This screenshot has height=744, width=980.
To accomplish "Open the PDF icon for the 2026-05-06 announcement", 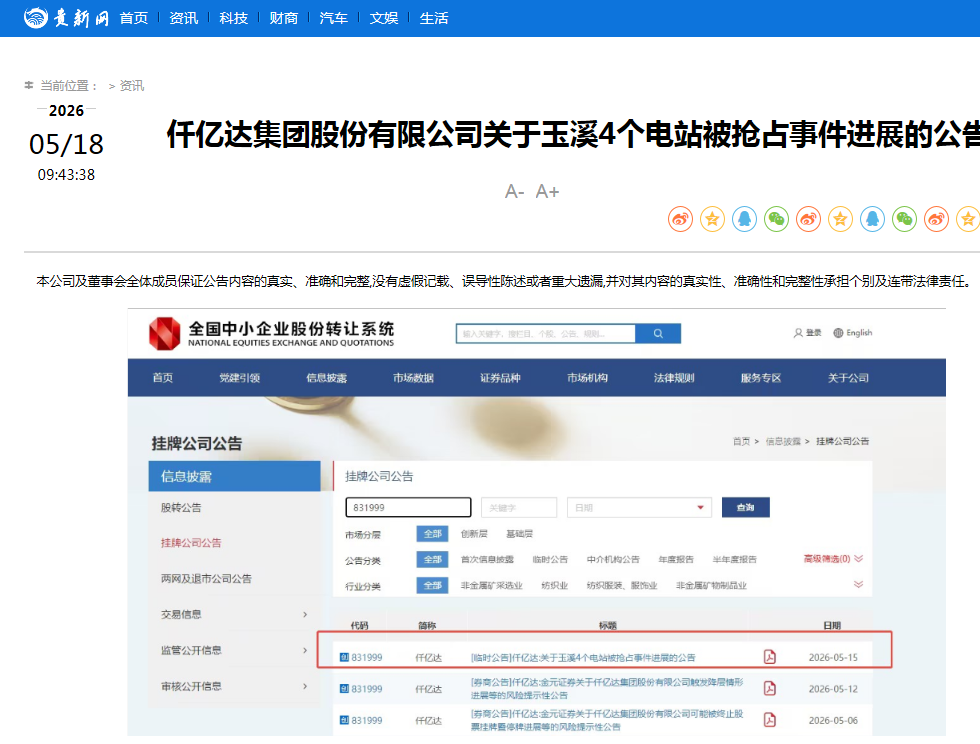I will coord(770,720).
